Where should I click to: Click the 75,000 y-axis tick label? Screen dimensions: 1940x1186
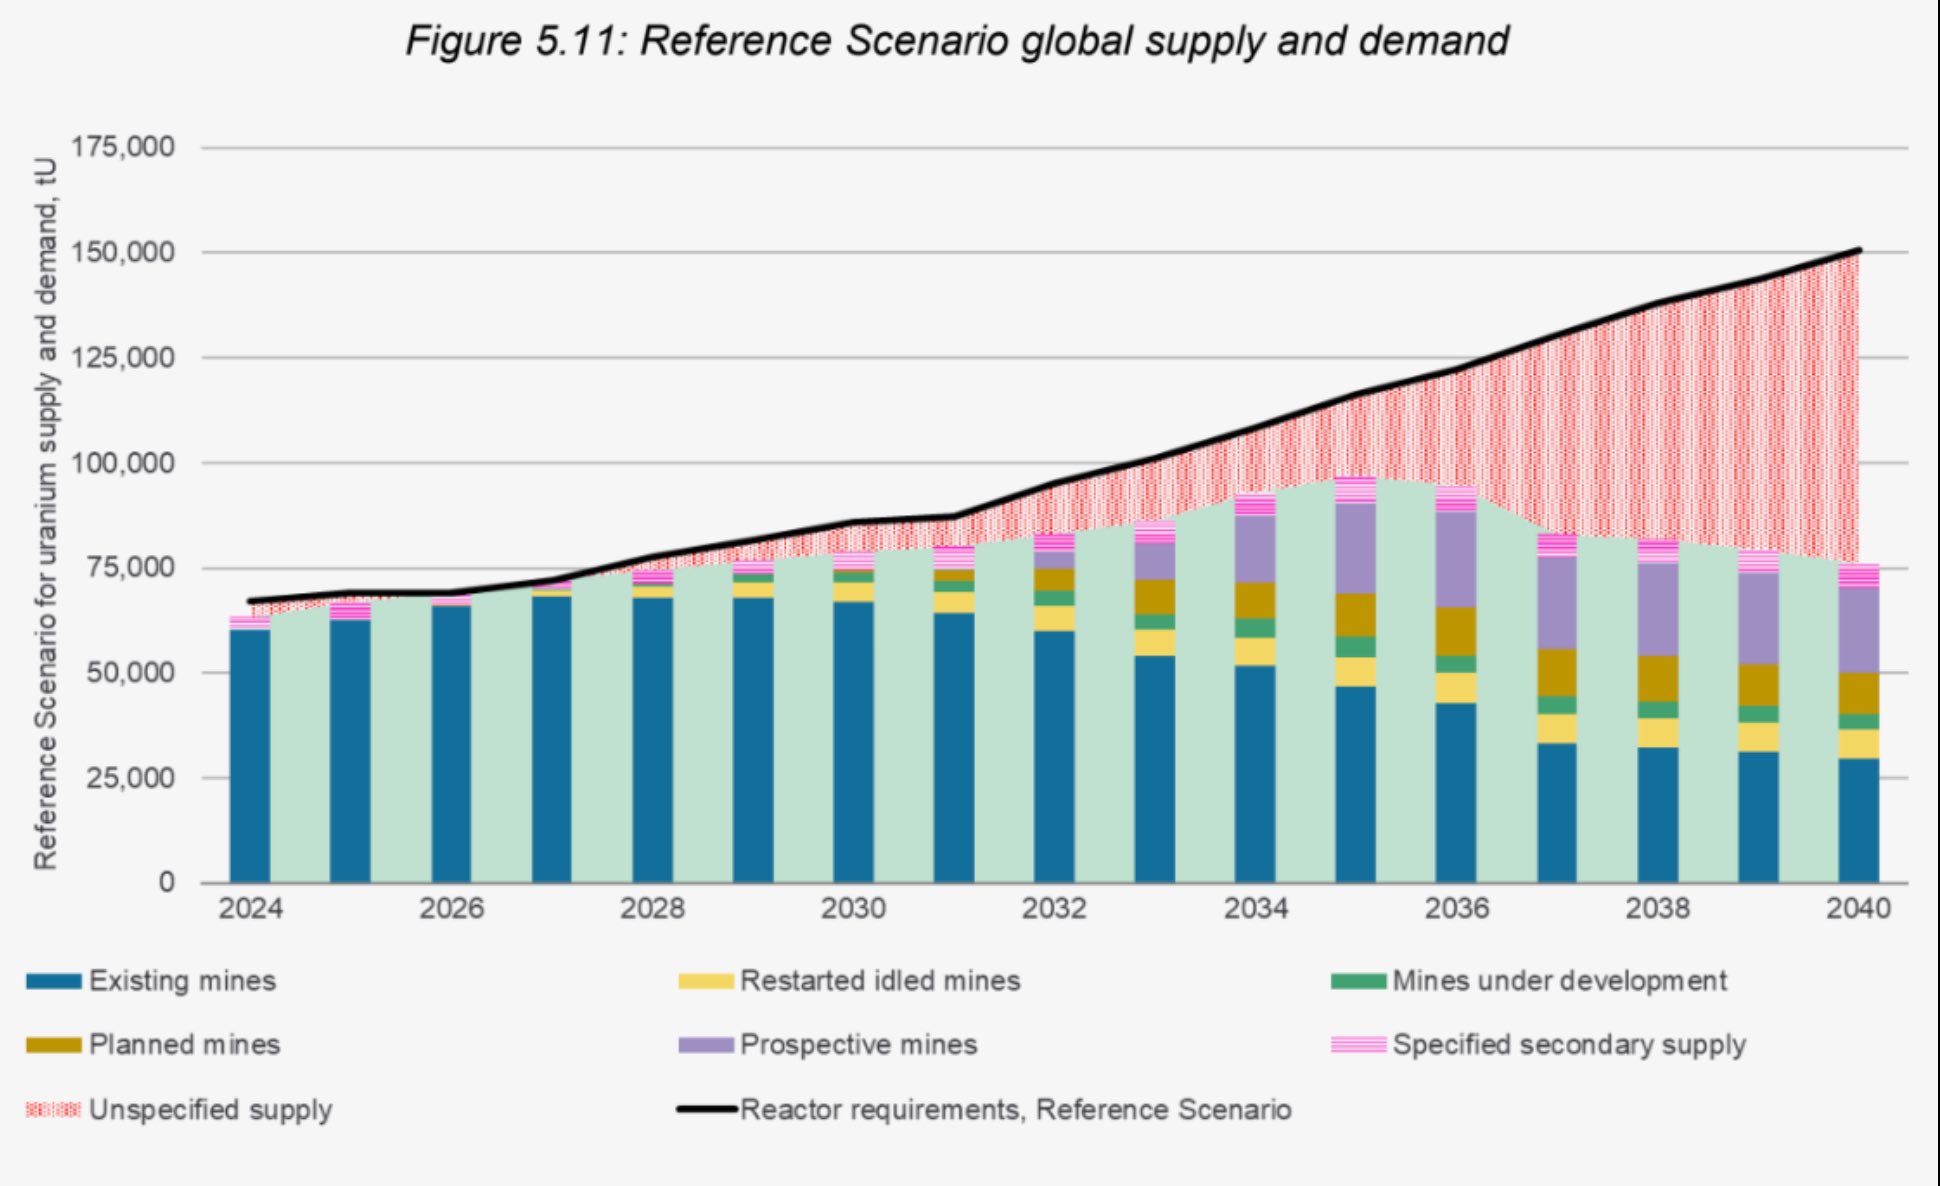130,567
